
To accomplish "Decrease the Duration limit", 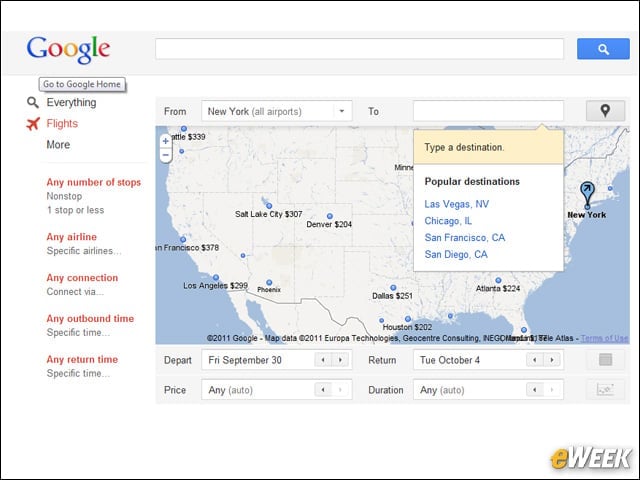I will (535, 390).
